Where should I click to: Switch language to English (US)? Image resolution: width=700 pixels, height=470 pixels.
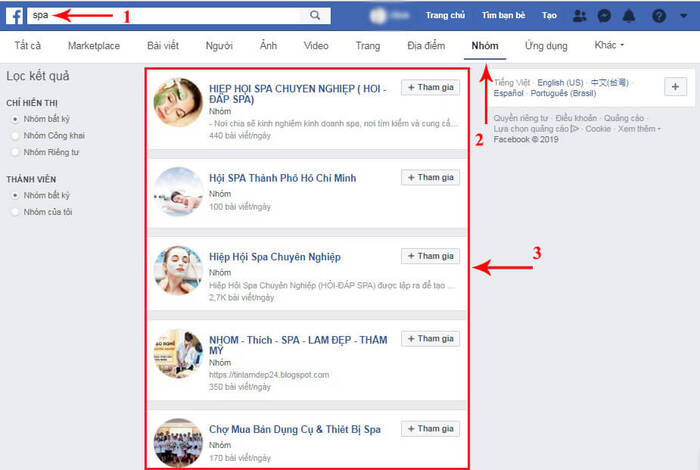click(560, 83)
